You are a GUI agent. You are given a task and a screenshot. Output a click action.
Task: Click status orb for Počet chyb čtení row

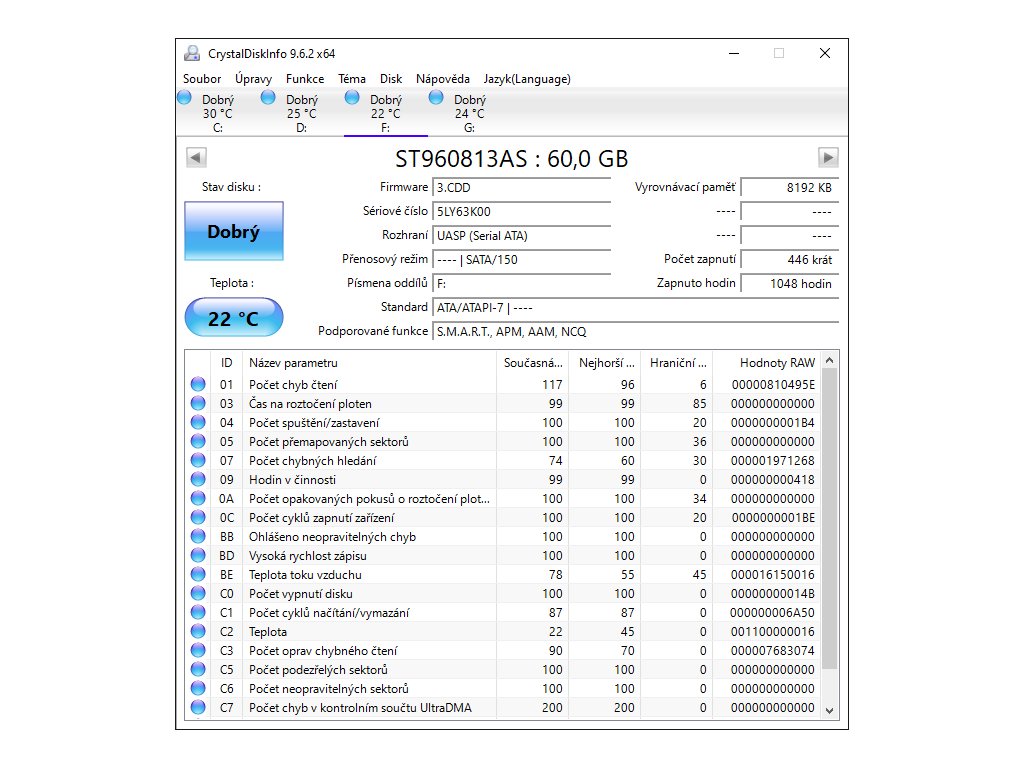coord(197,385)
